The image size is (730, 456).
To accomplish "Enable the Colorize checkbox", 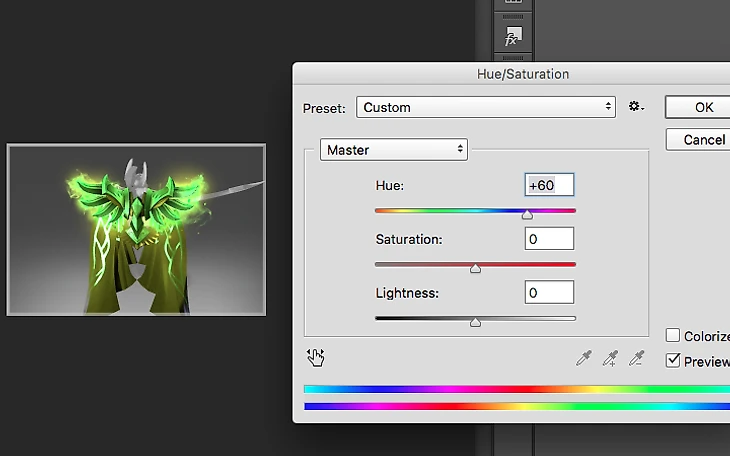I will coord(673,336).
